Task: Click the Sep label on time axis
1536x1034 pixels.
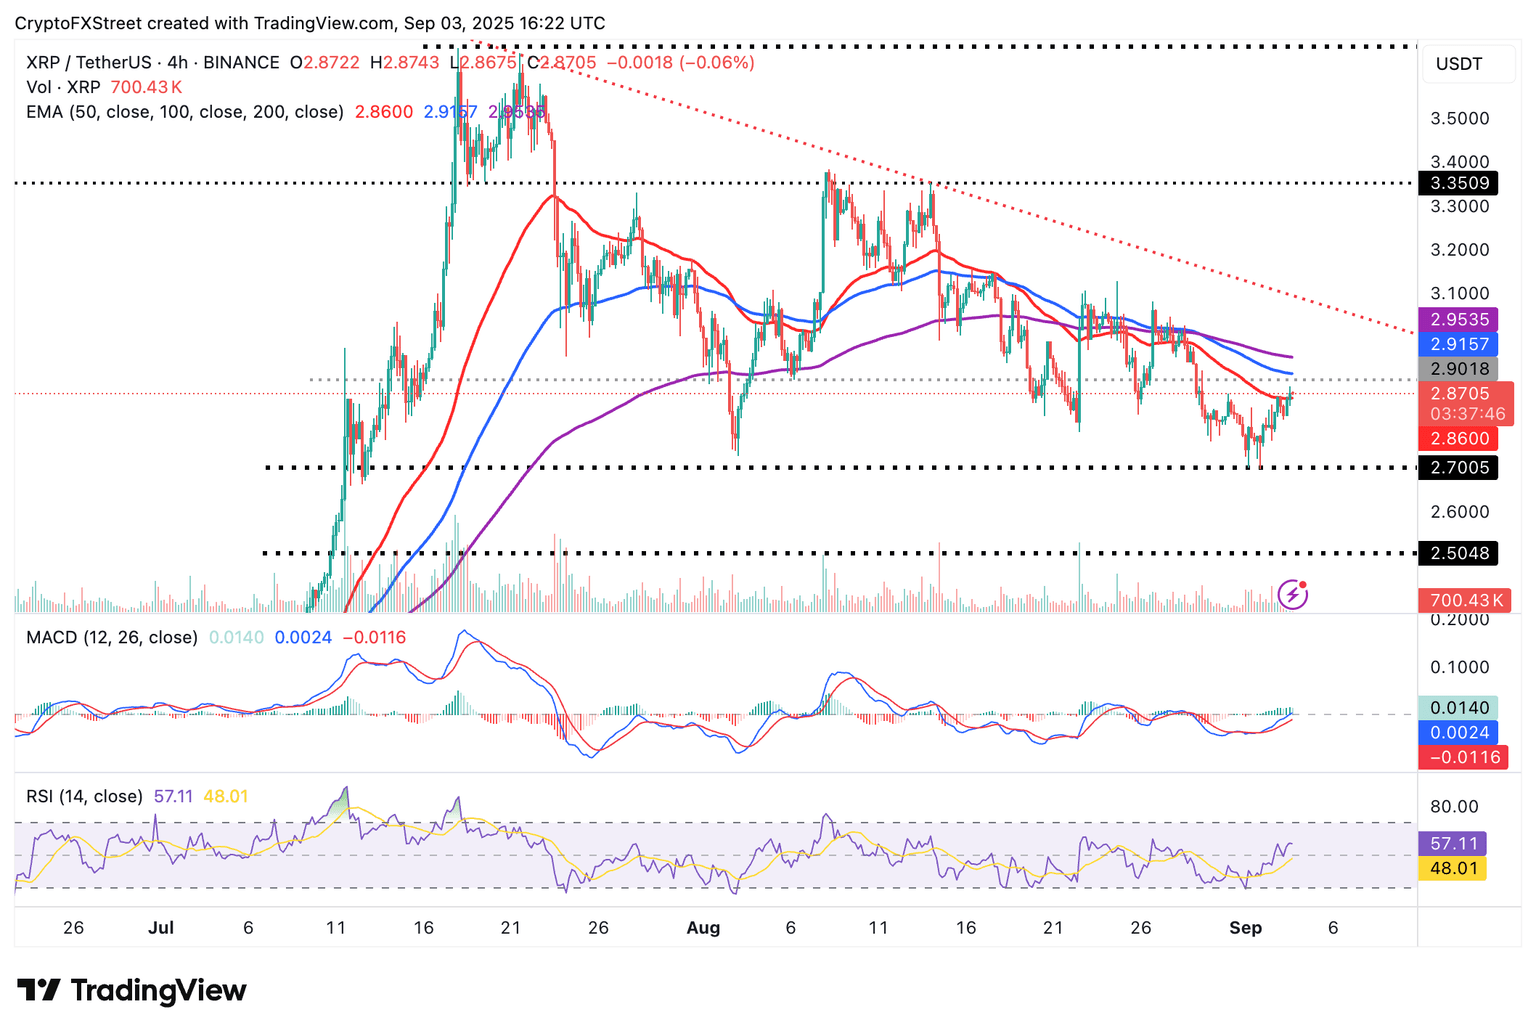Action: 1245,928
